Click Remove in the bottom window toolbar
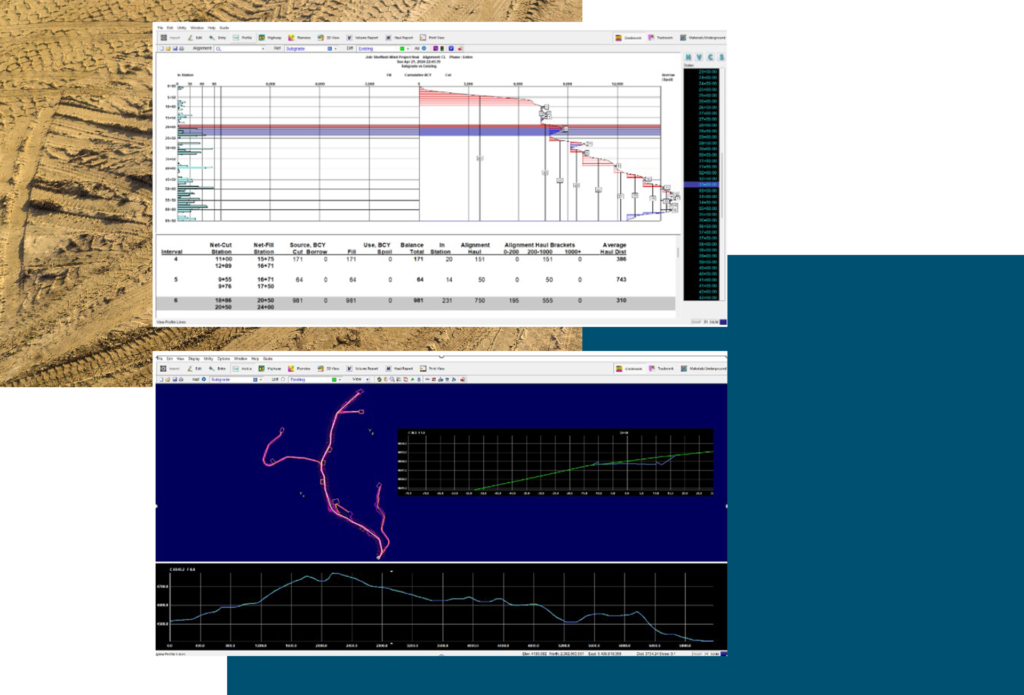Image resolution: width=1024 pixels, height=695 pixels. click(x=300, y=369)
